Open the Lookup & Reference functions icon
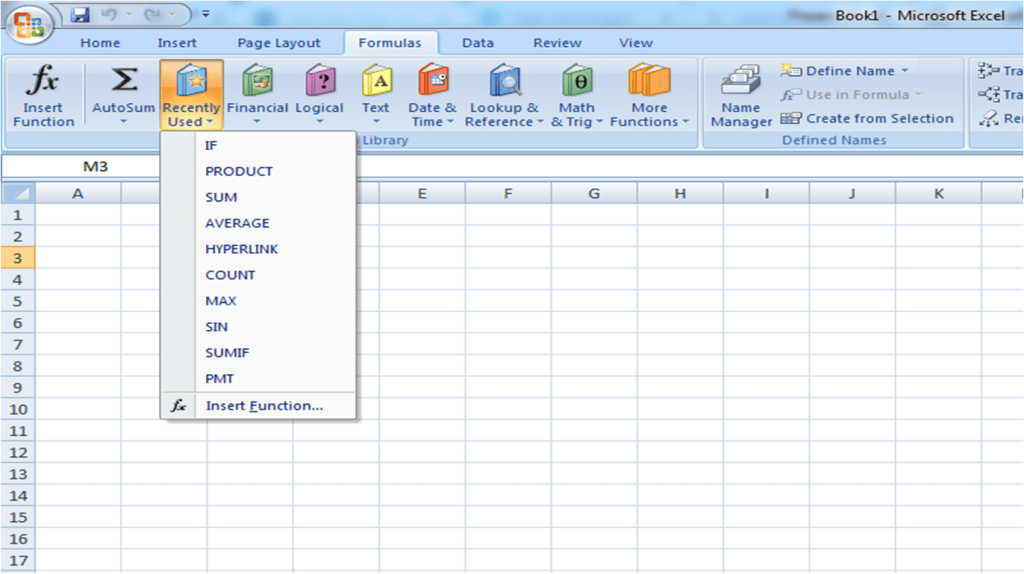The height and width of the screenshot is (574, 1024). coord(505,80)
